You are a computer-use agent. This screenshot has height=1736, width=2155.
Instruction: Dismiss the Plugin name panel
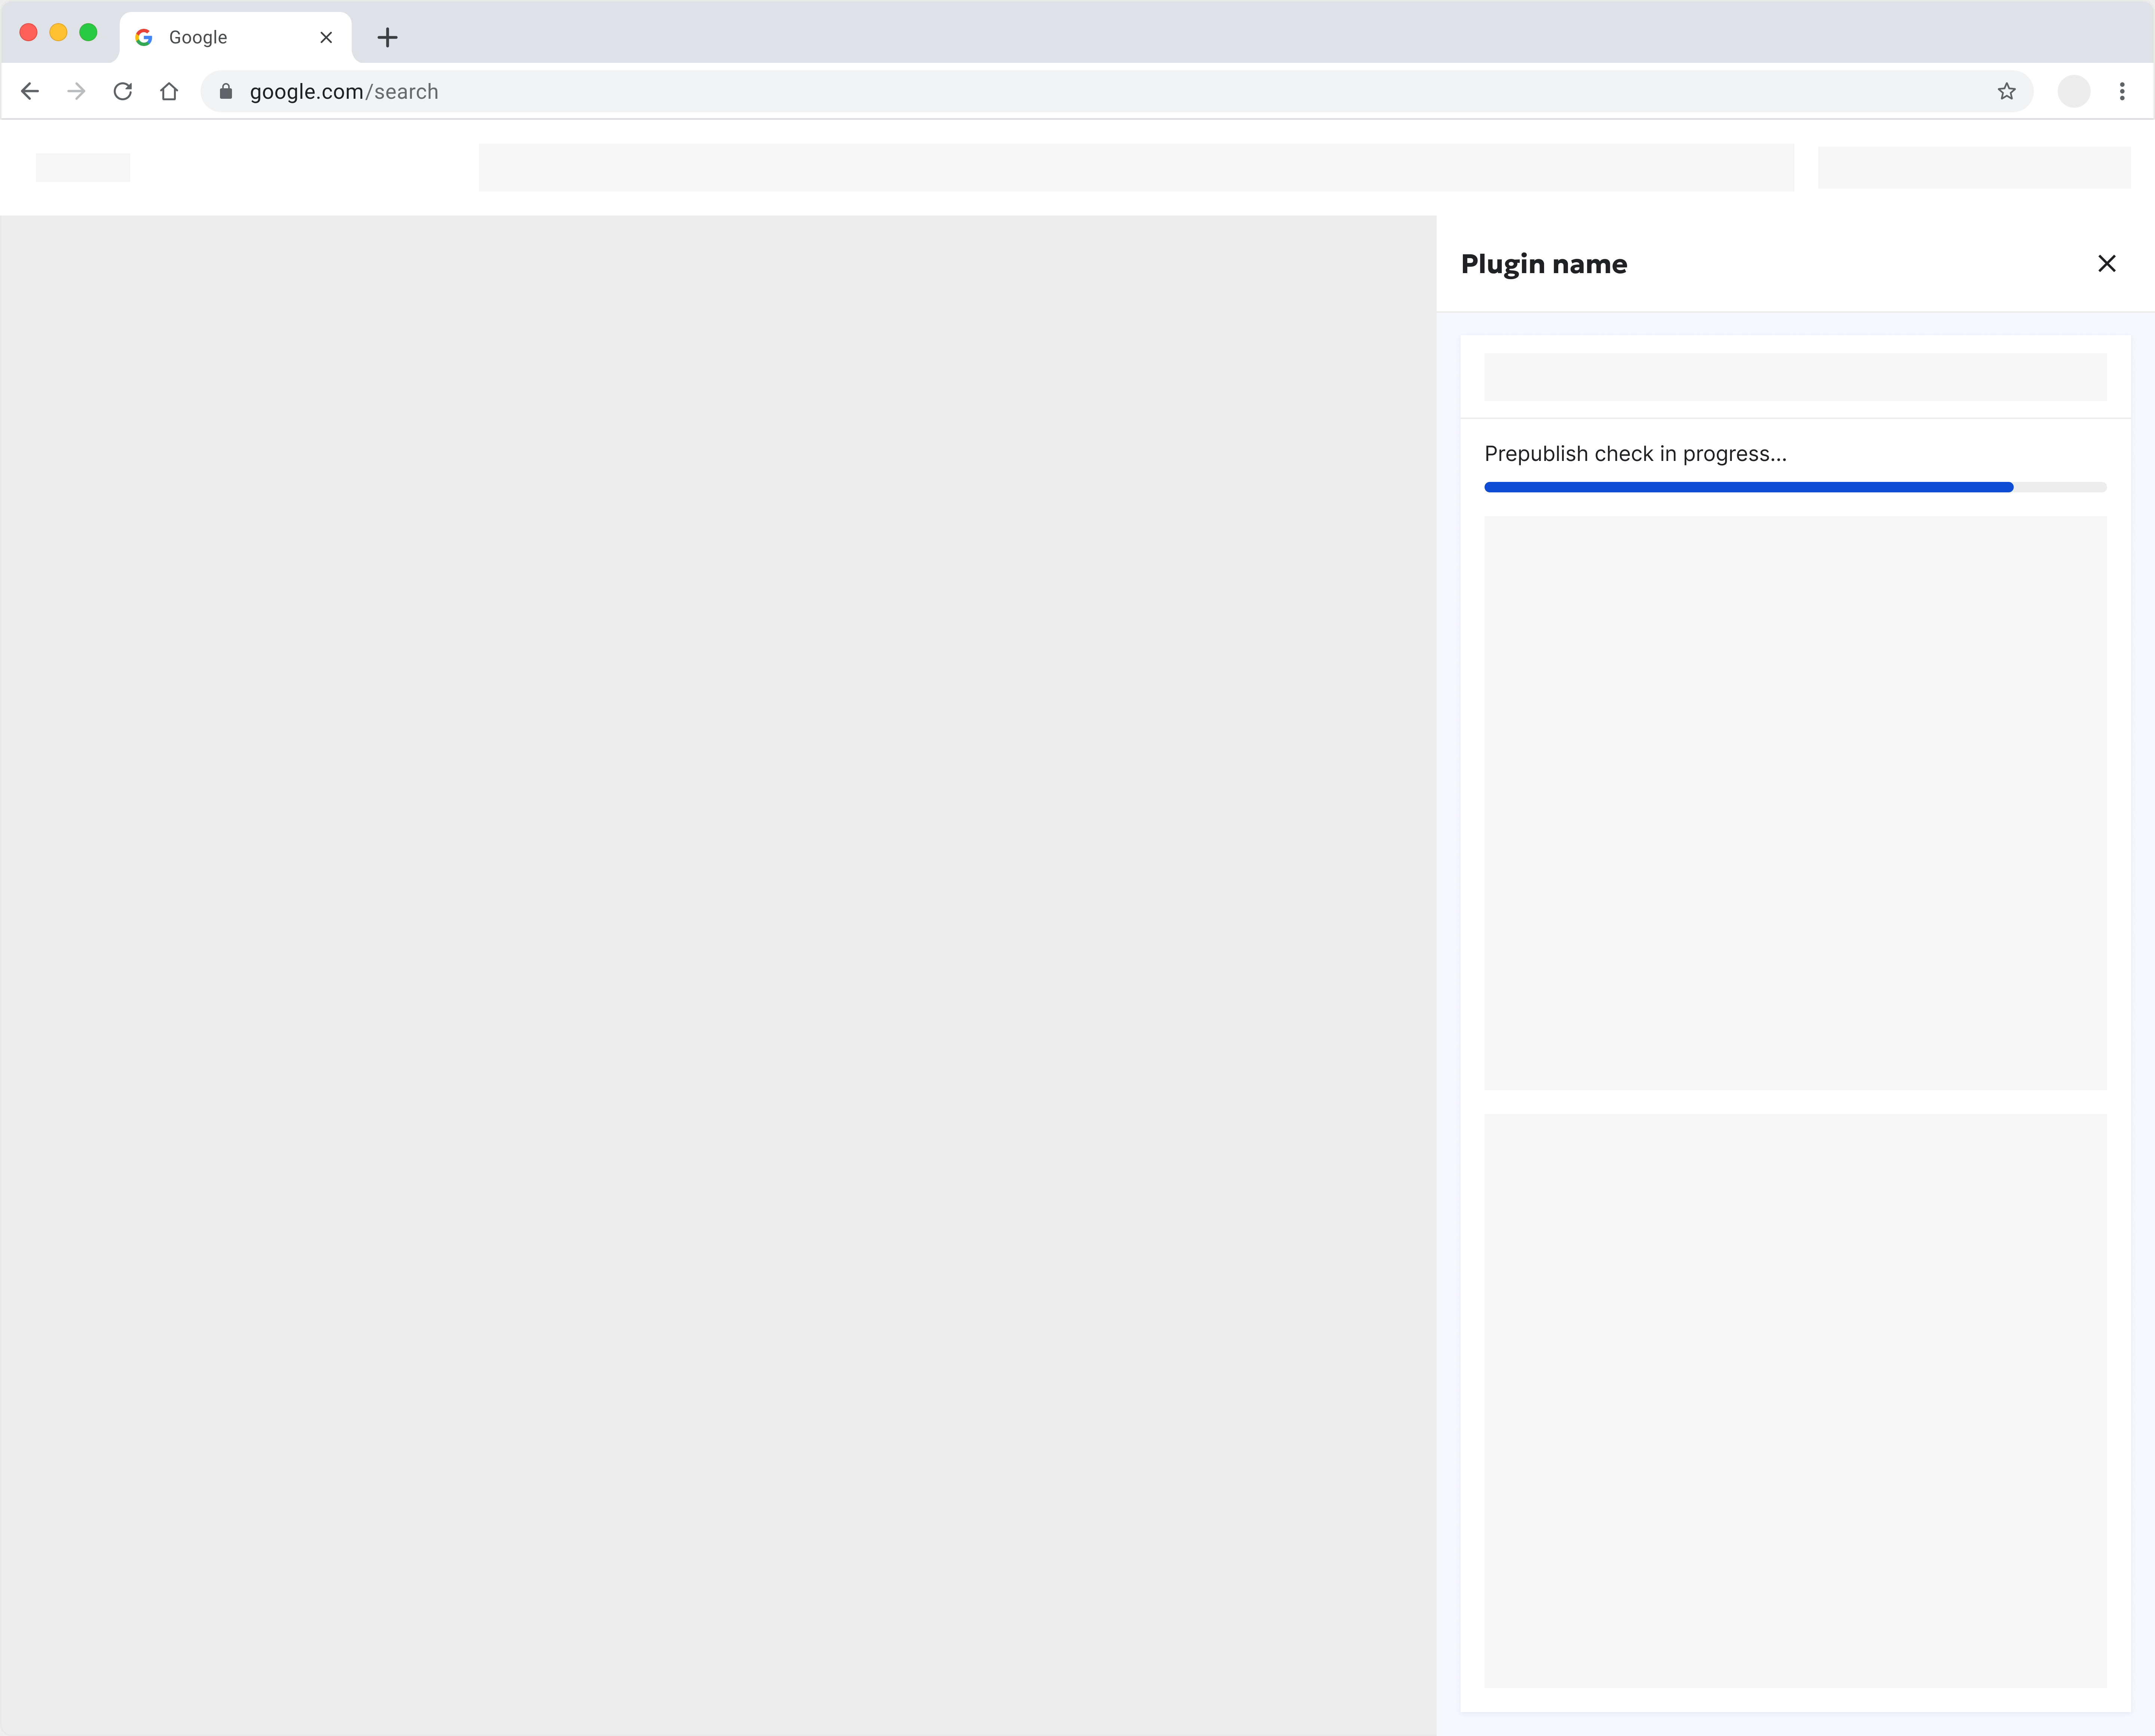pyautogui.click(x=2107, y=263)
